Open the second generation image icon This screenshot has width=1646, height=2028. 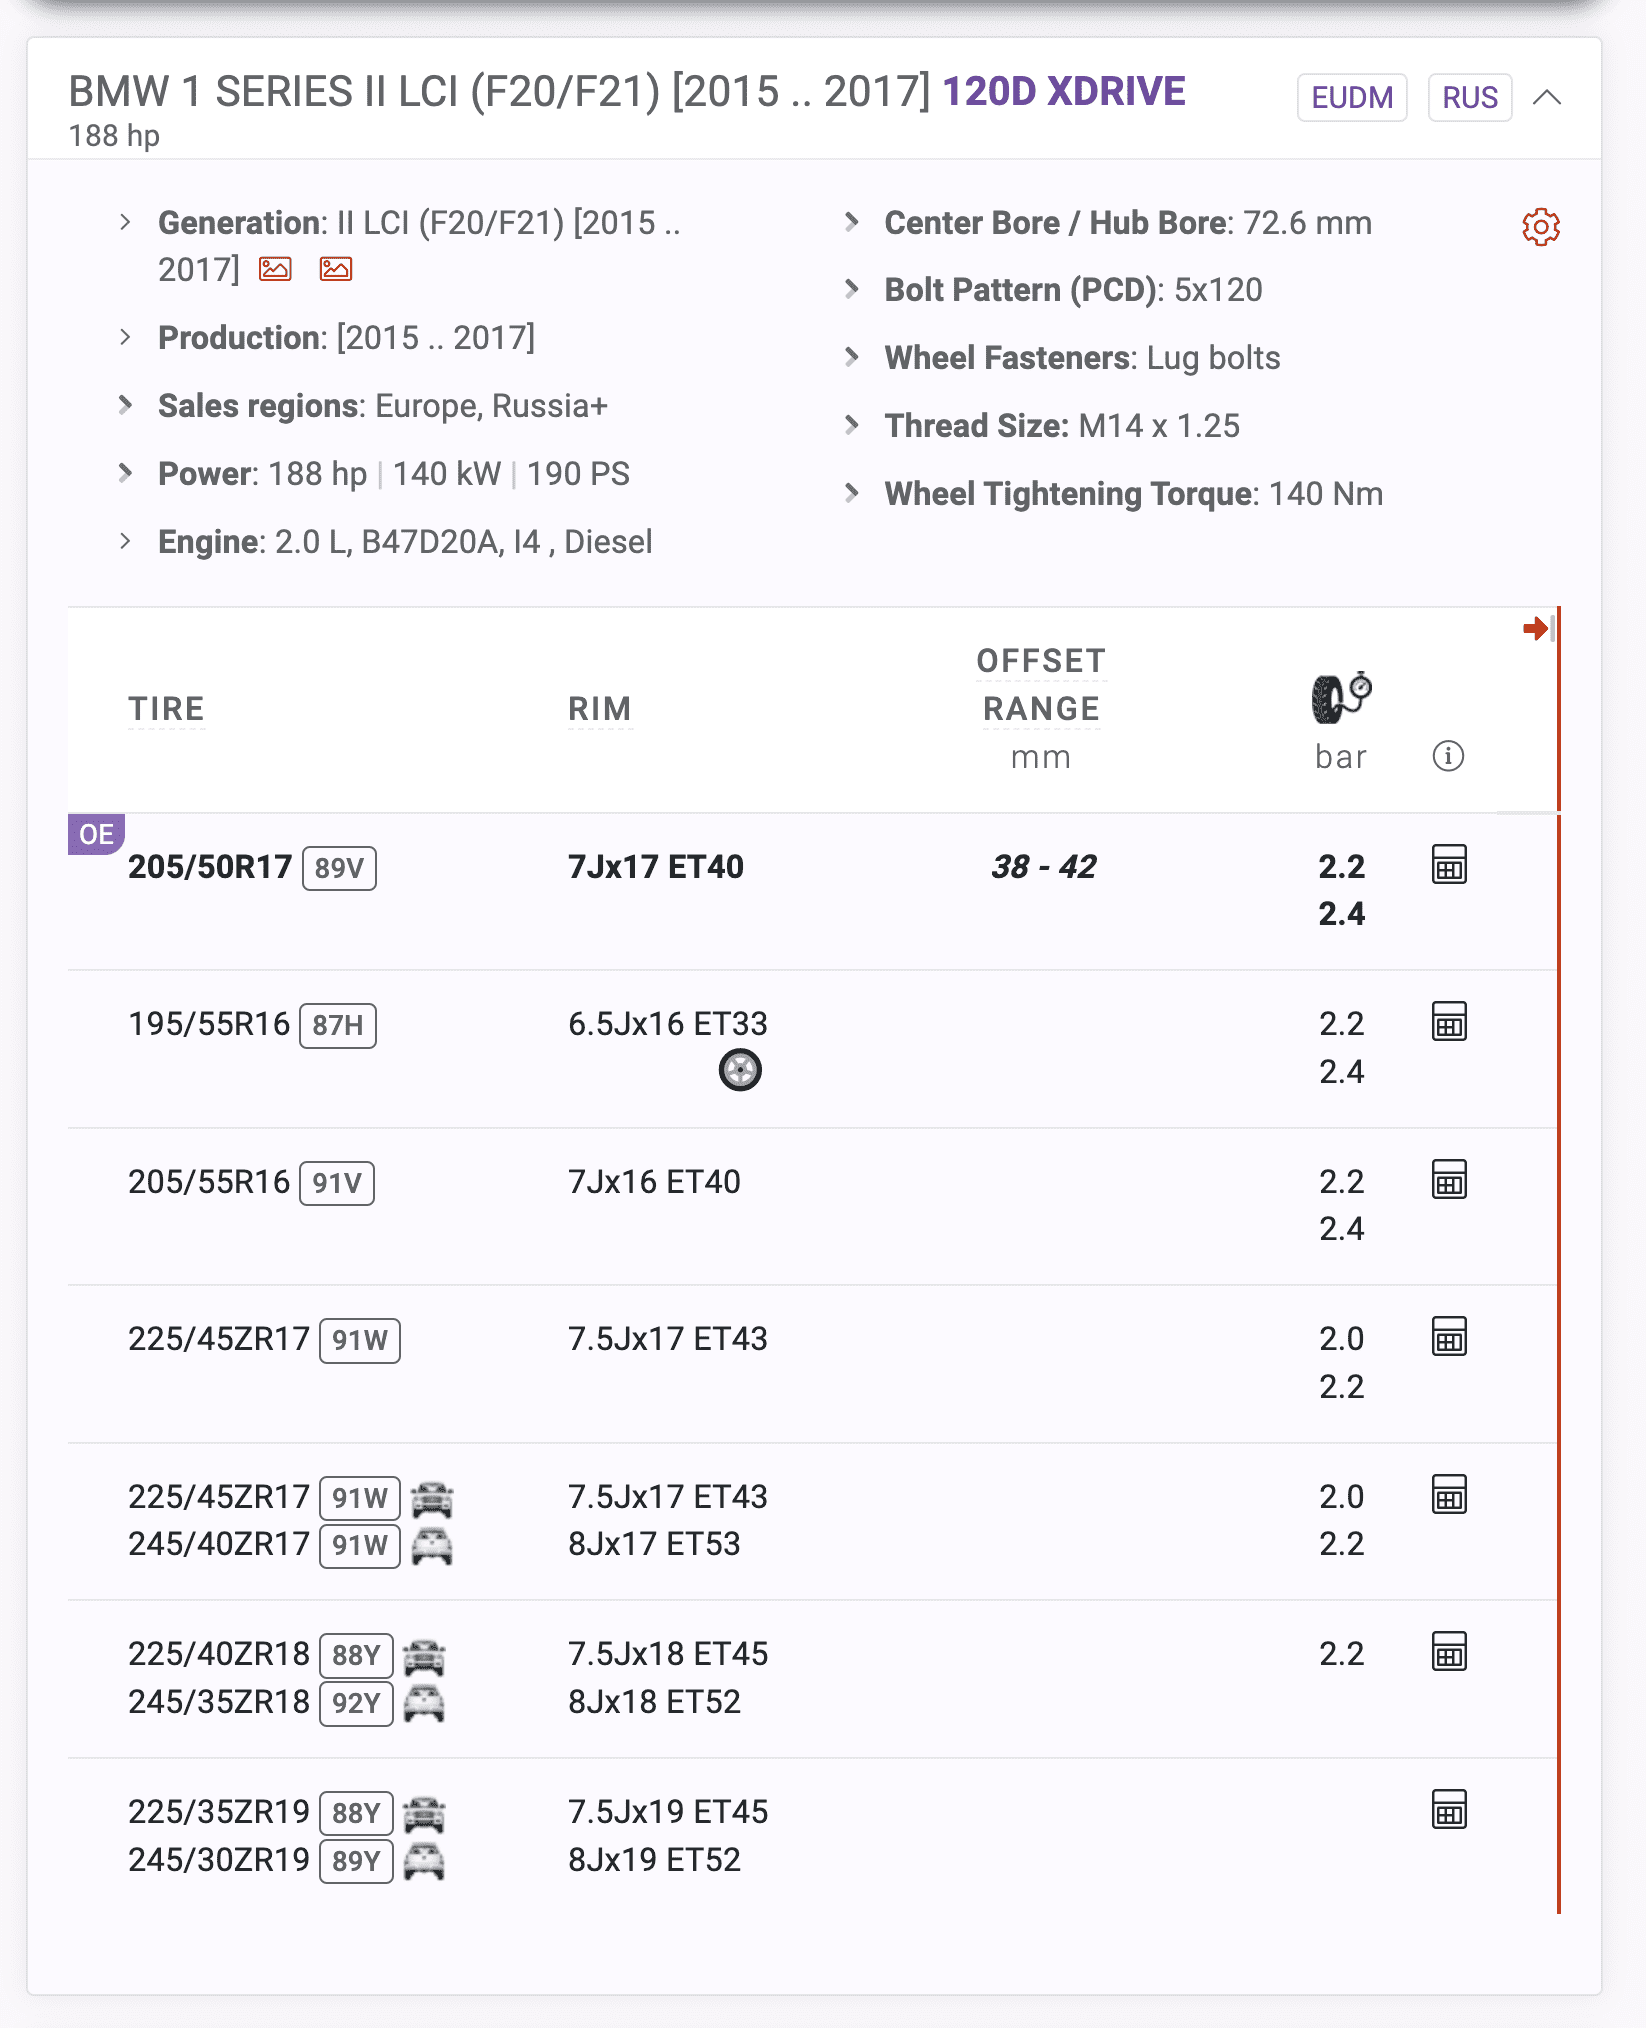pyautogui.click(x=336, y=269)
